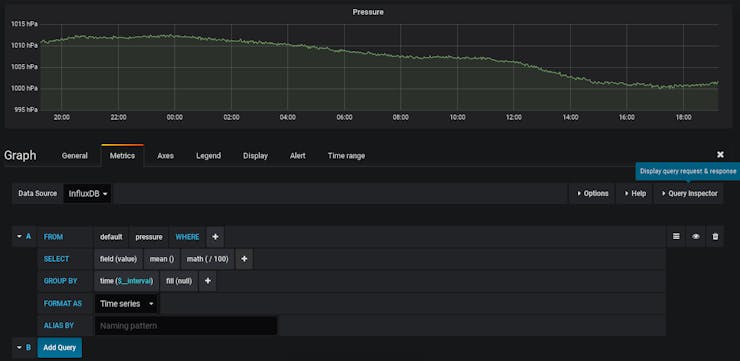The height and width of the screenshot is (361, 740).
Task: Collapse query B arrow
Action: pos(19,348)
